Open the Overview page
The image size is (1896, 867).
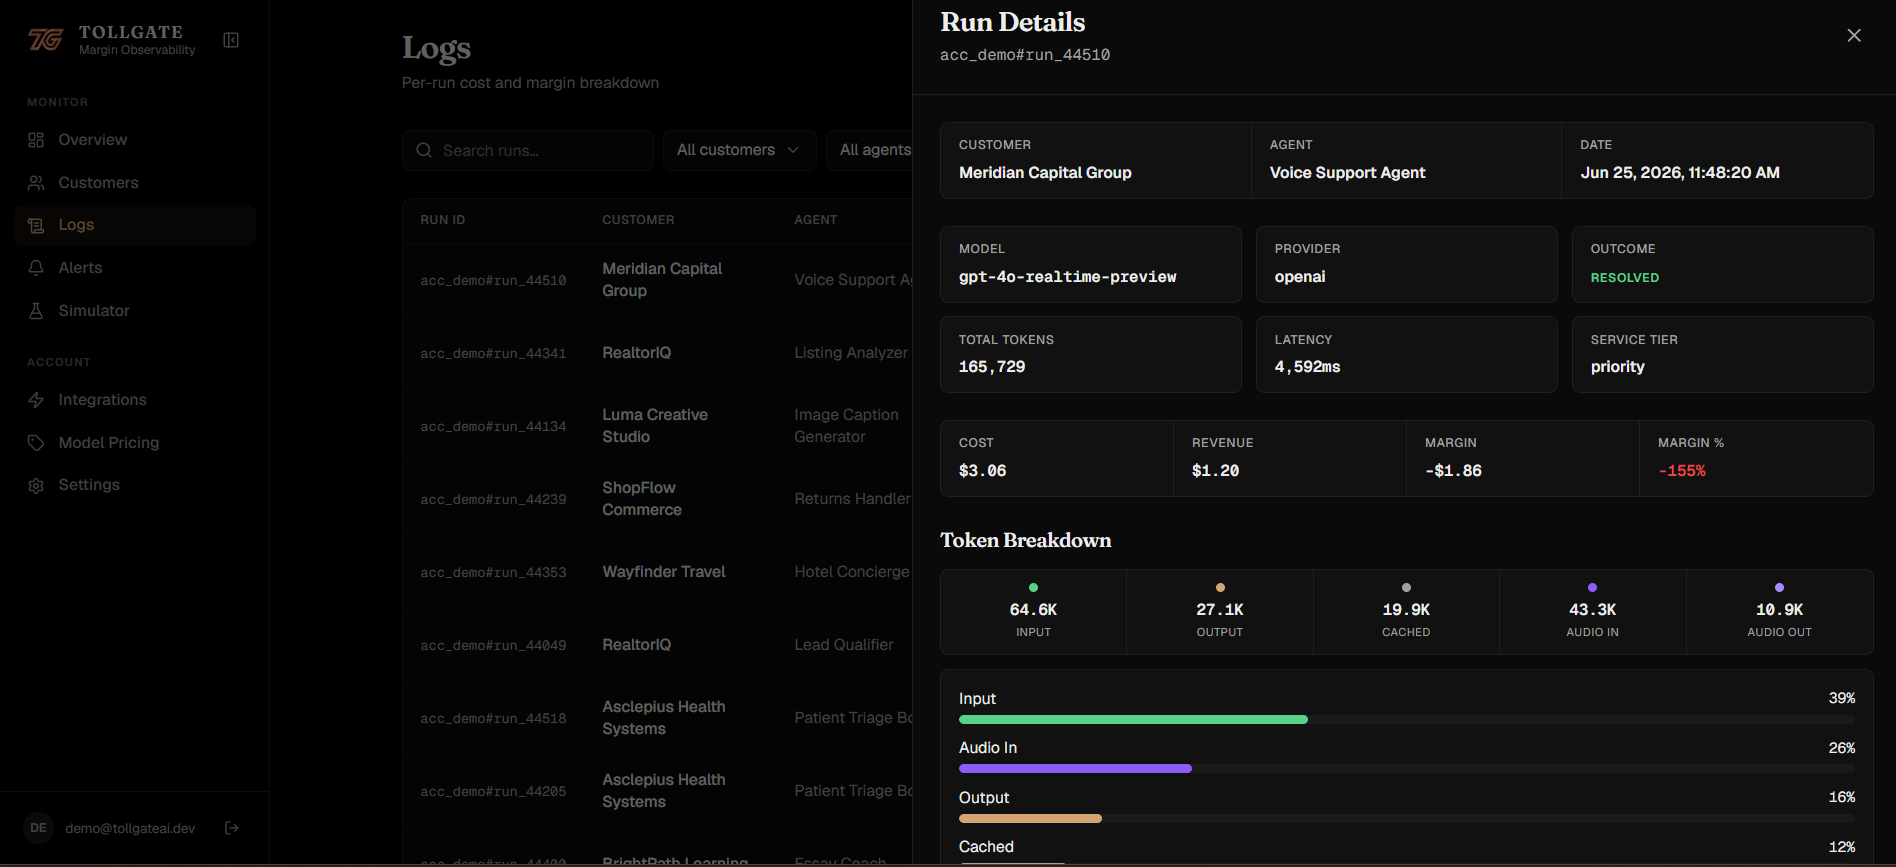[x=135, y=140]
